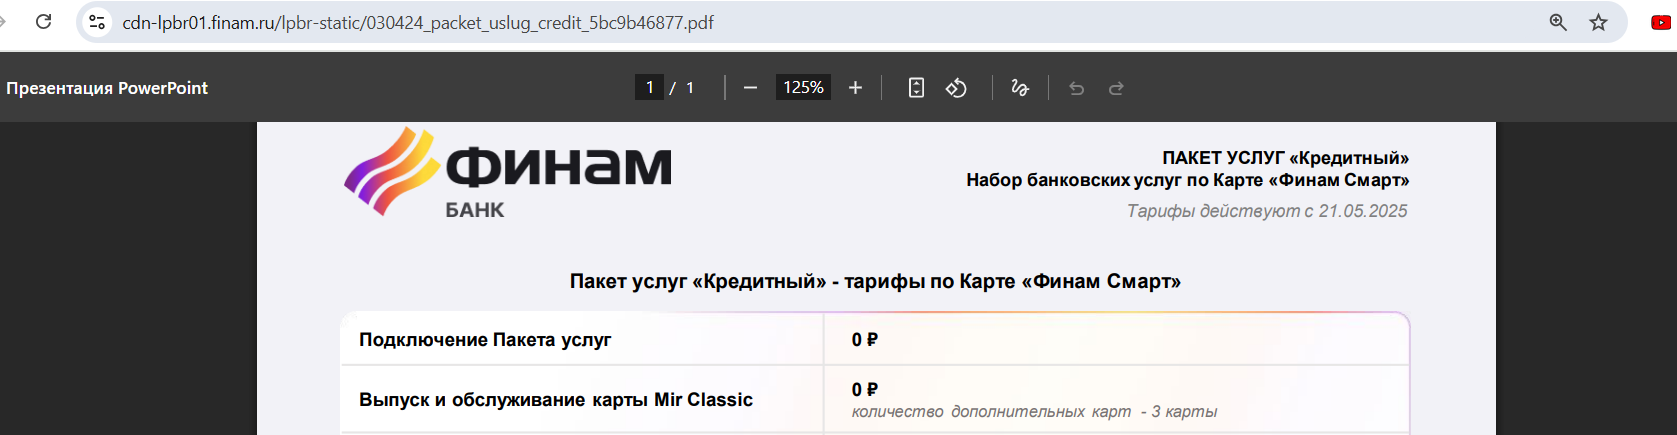Viewport: 1677px width, 435px height.
Task: Open site information icon in address bar
Action: coord(97,22)
